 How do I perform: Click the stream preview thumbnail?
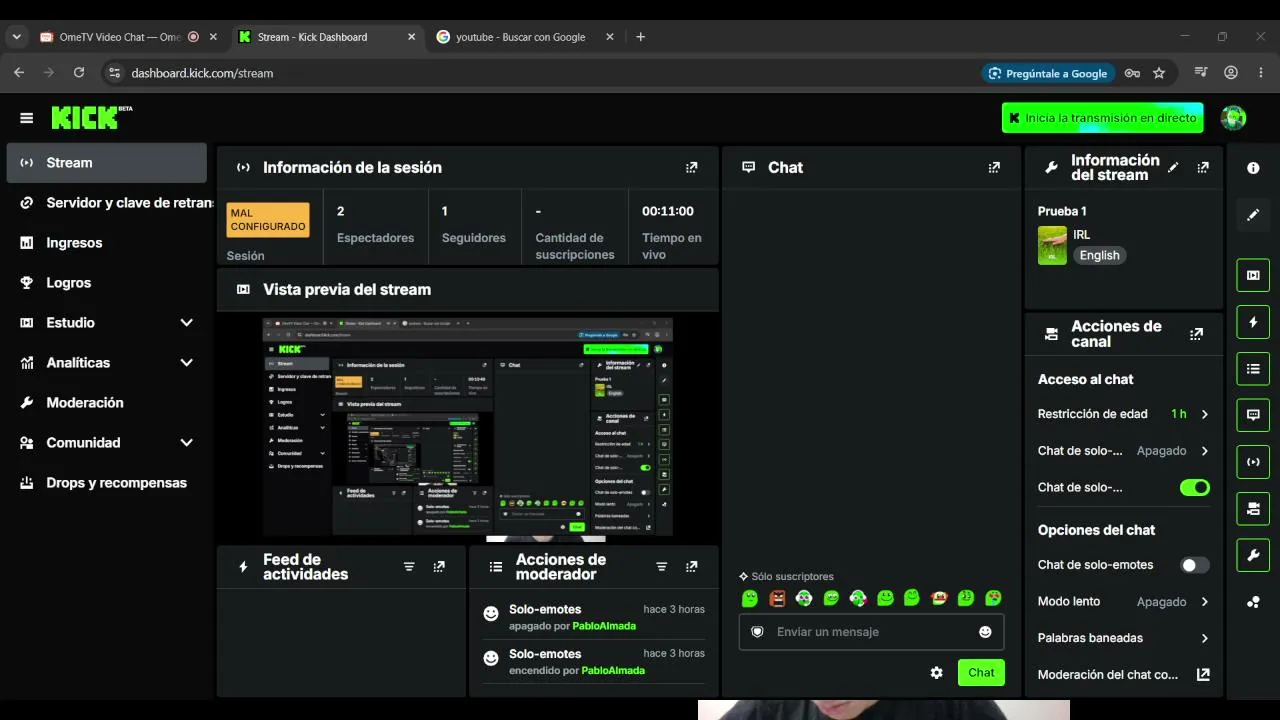[x=467, y=428]
